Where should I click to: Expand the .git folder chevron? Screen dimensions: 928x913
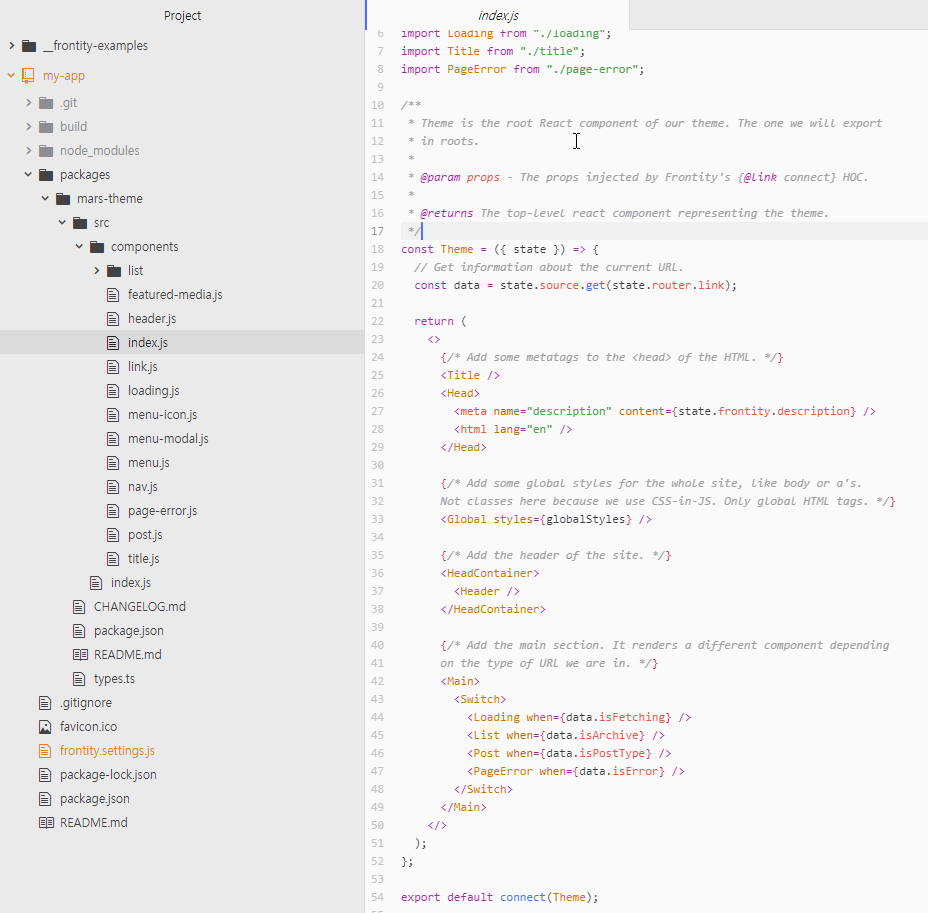coord(28,103)
